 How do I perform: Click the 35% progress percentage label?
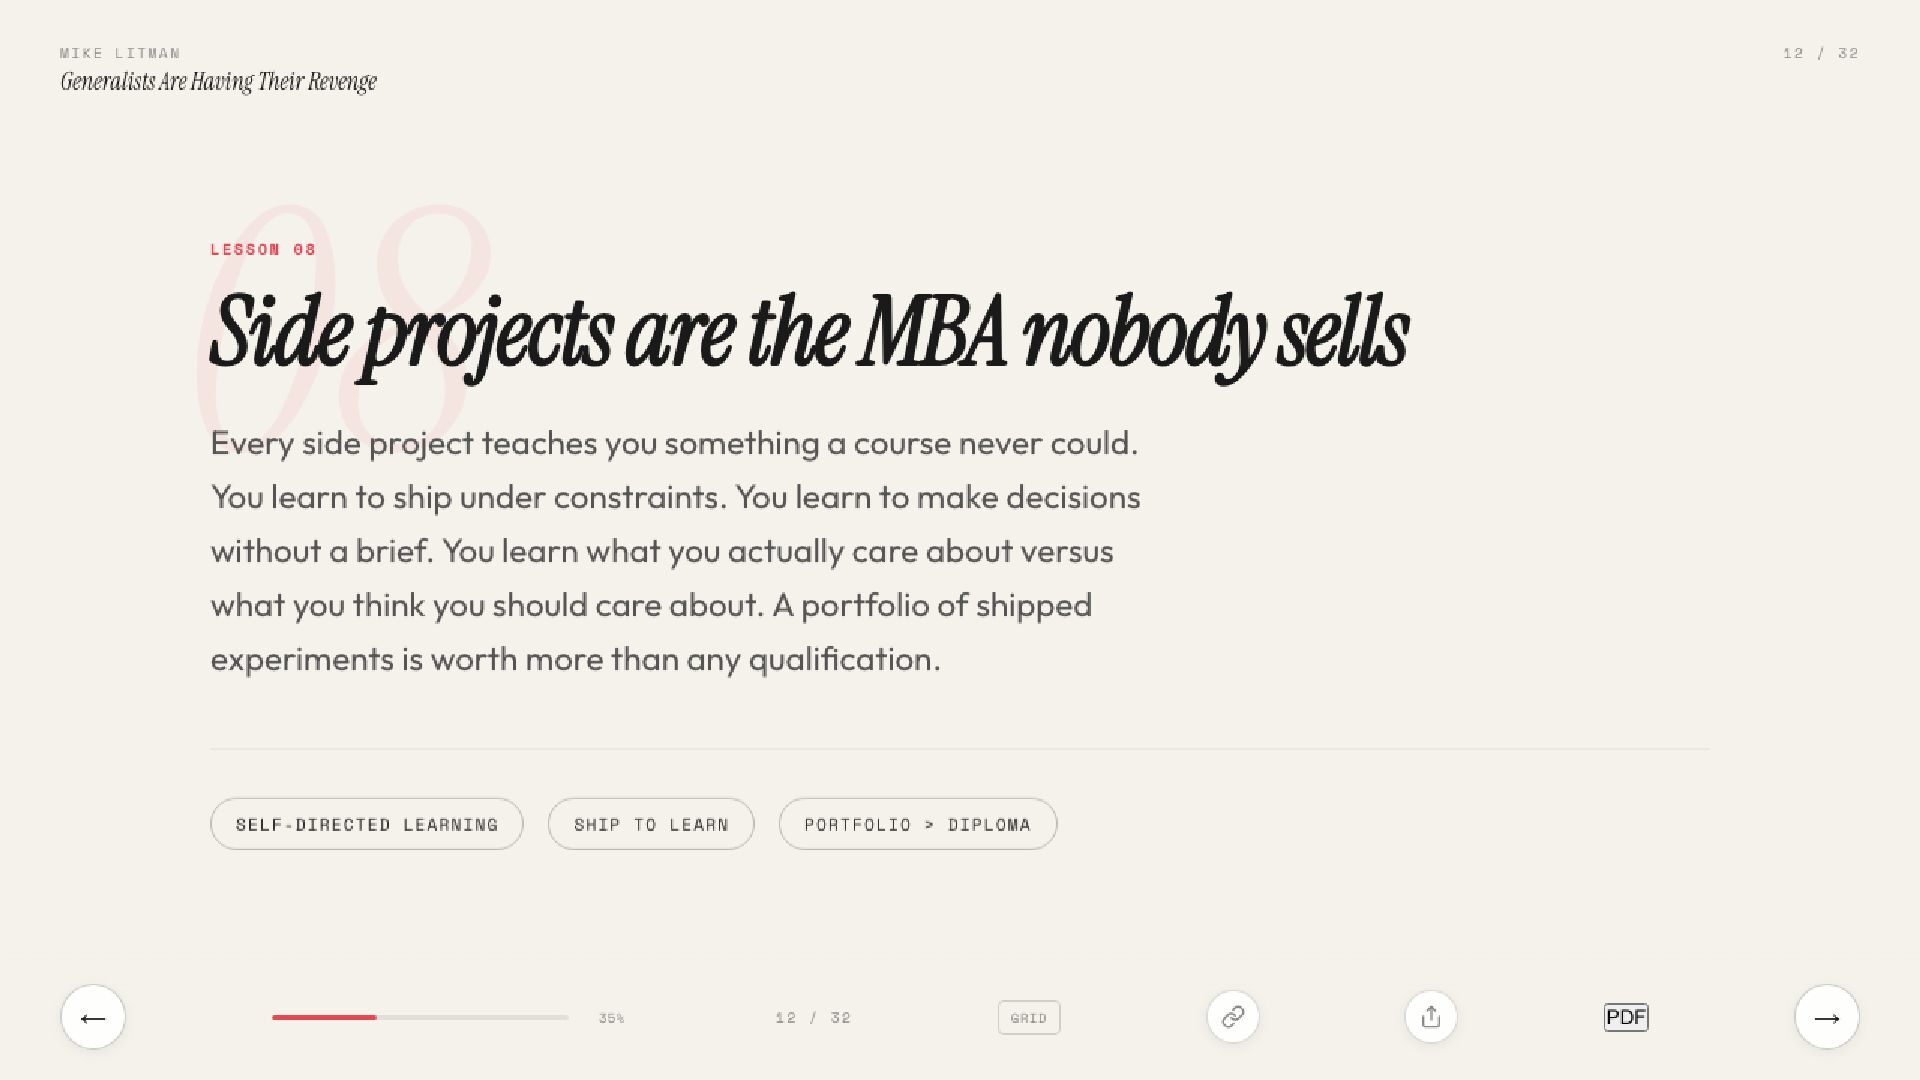pos(611,1018)
